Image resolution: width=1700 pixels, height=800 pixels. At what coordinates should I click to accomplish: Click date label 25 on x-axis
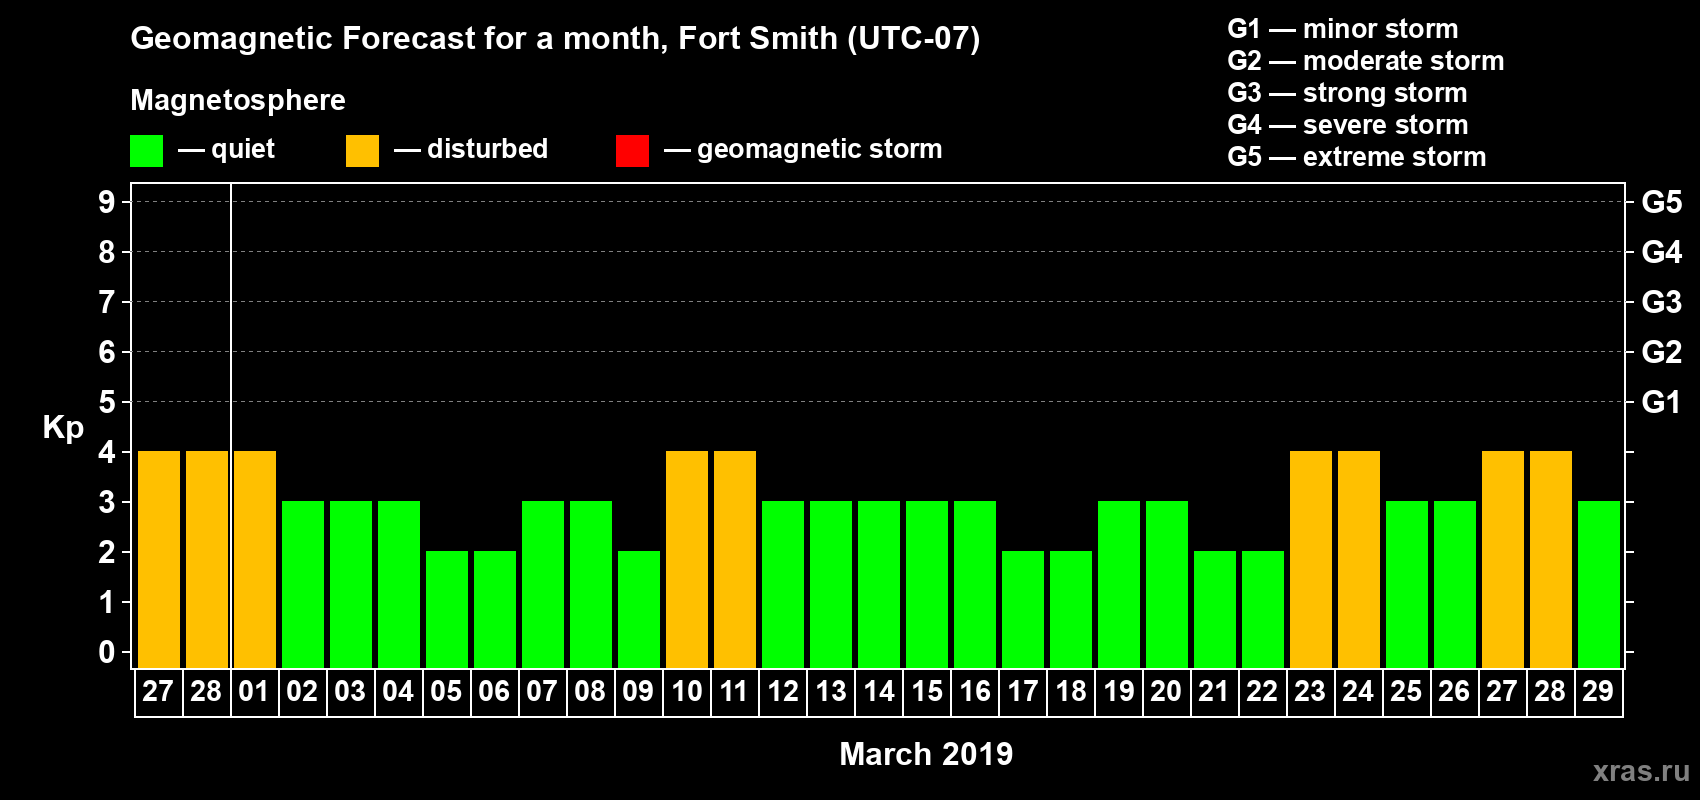click(1406, 692)
